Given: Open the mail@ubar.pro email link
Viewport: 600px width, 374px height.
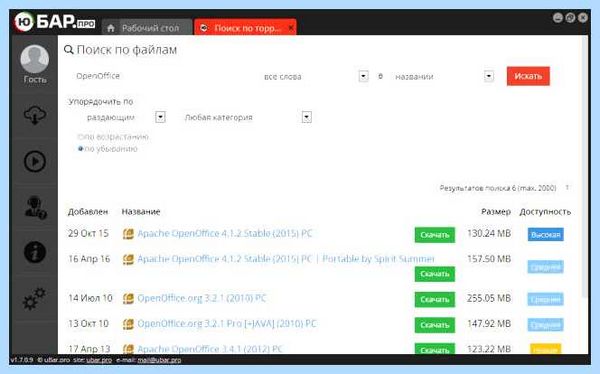Looking at the screenshot, I should (x=159, y=360).
